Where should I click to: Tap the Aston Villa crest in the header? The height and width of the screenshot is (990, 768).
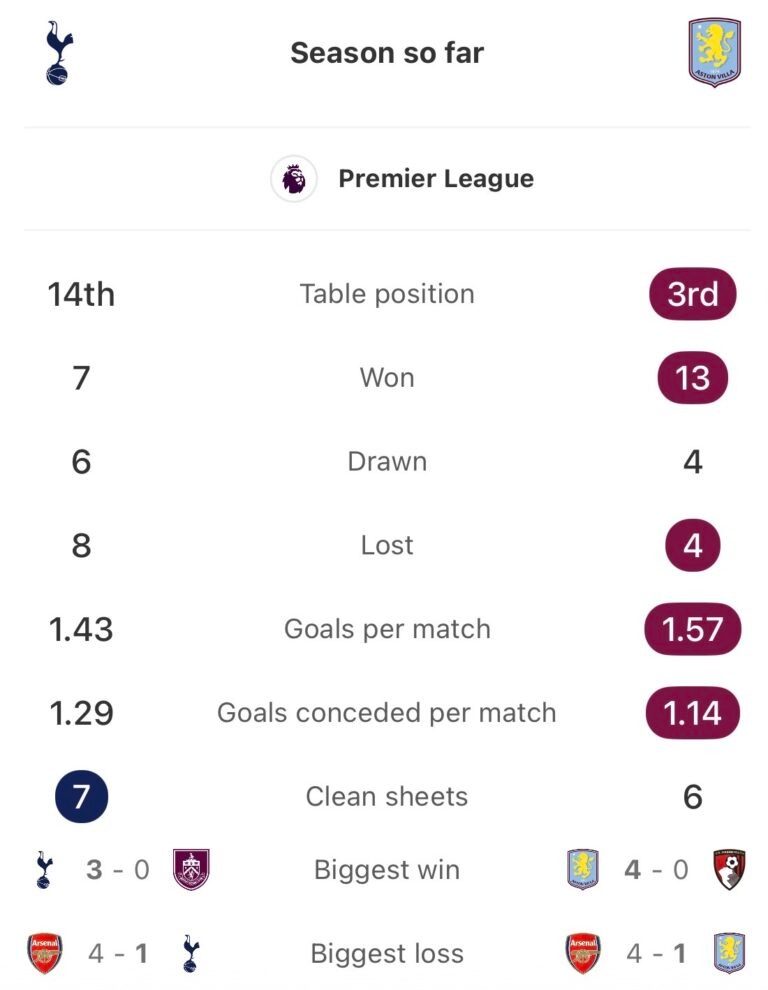[x=714, y=52]
